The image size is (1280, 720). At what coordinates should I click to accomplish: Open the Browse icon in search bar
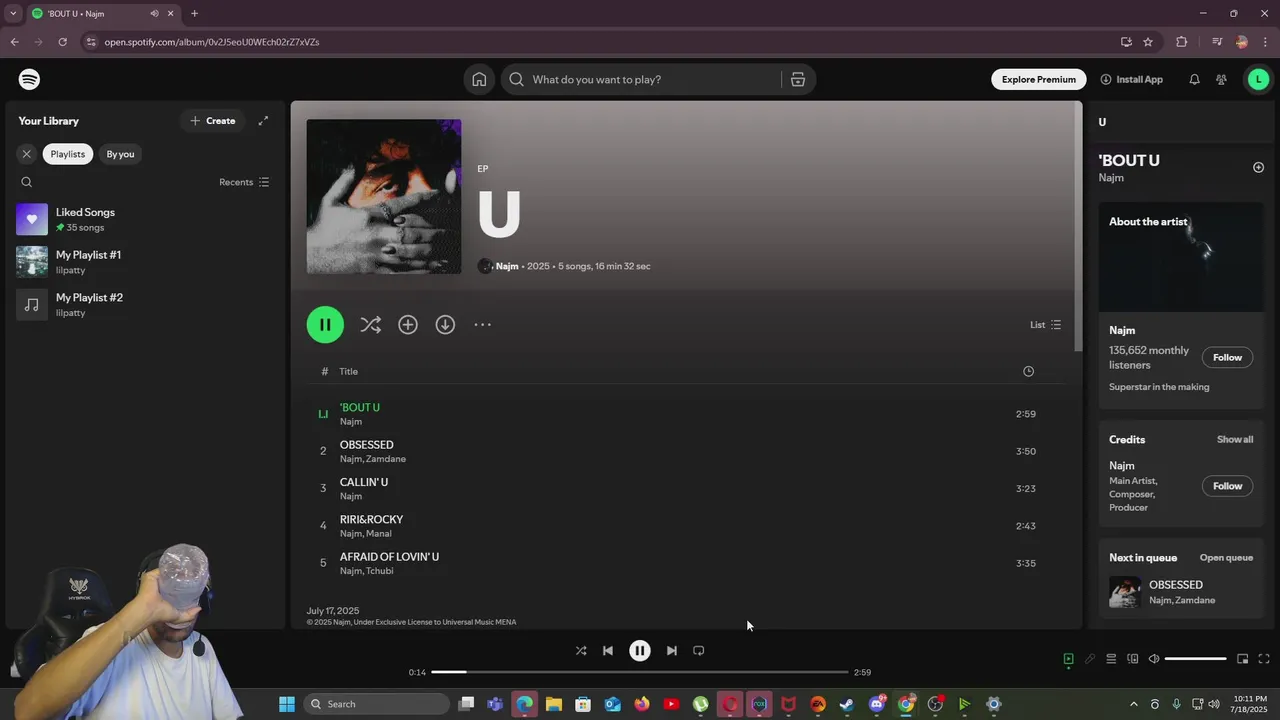coord(797,79)
